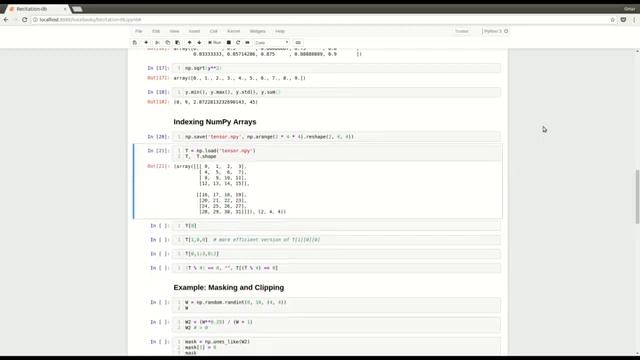The image size is (640, 360).
Task: Click the Out[21] output prompt
Action: pos(158,166)
